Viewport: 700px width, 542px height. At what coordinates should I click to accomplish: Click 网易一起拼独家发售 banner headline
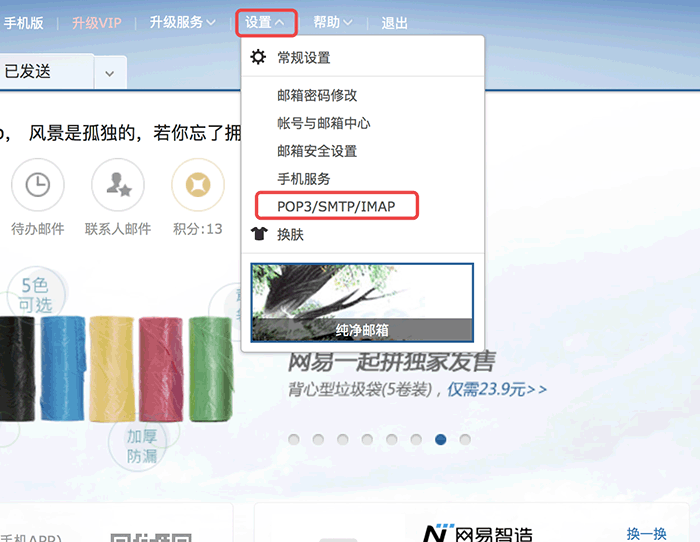[392, 362]
